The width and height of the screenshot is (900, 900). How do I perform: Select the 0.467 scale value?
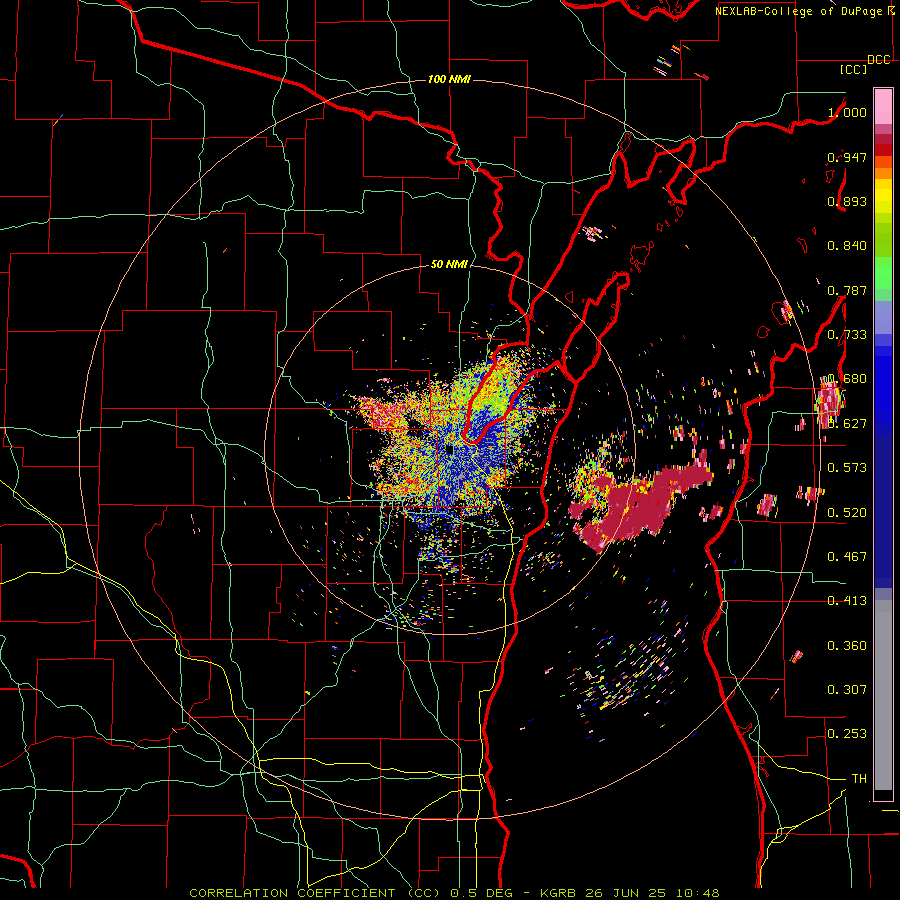click(847, 557)
